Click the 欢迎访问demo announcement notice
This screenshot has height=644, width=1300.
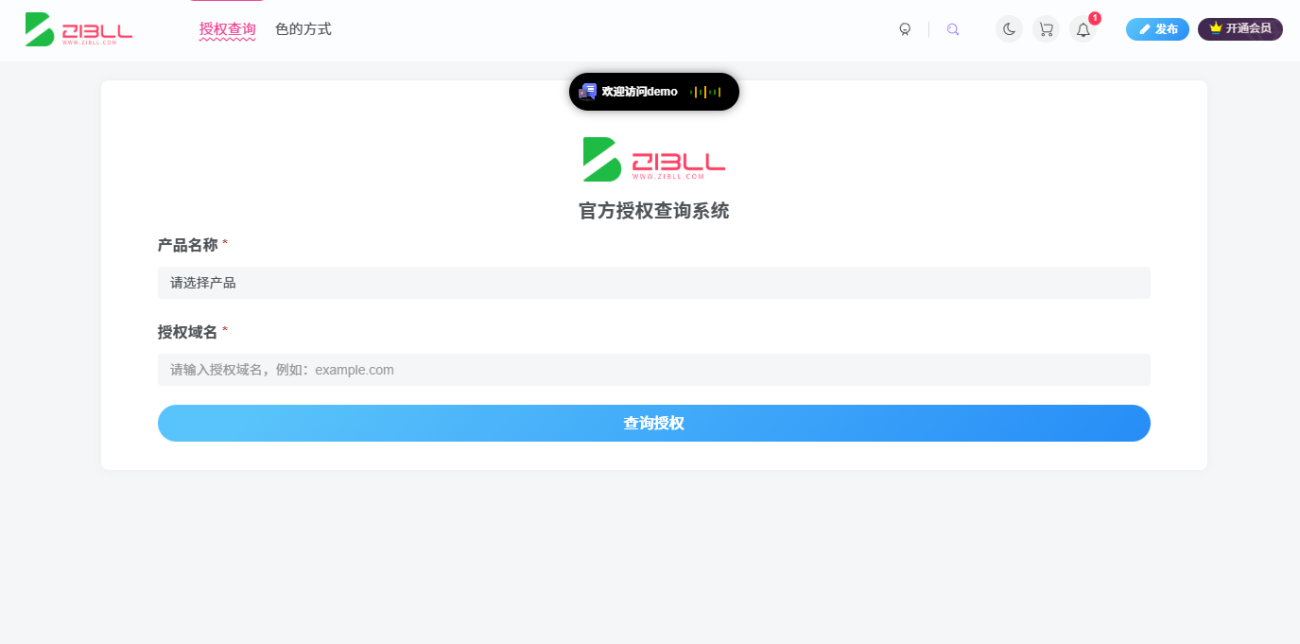(638, 91)
